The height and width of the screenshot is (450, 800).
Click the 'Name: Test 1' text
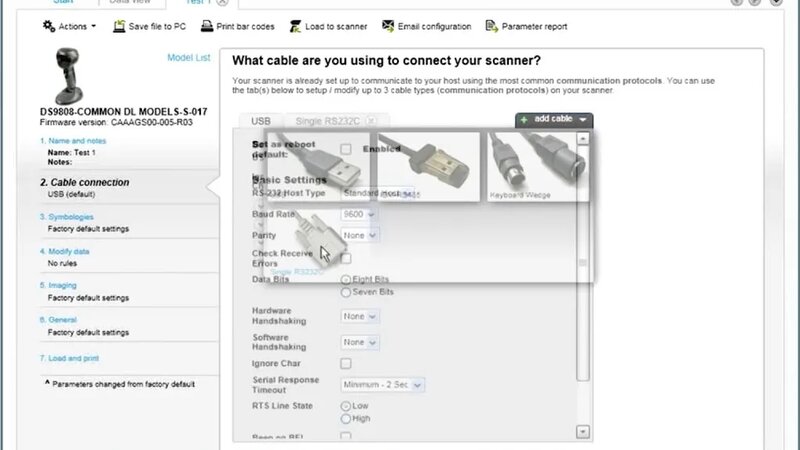click(71, 153)
